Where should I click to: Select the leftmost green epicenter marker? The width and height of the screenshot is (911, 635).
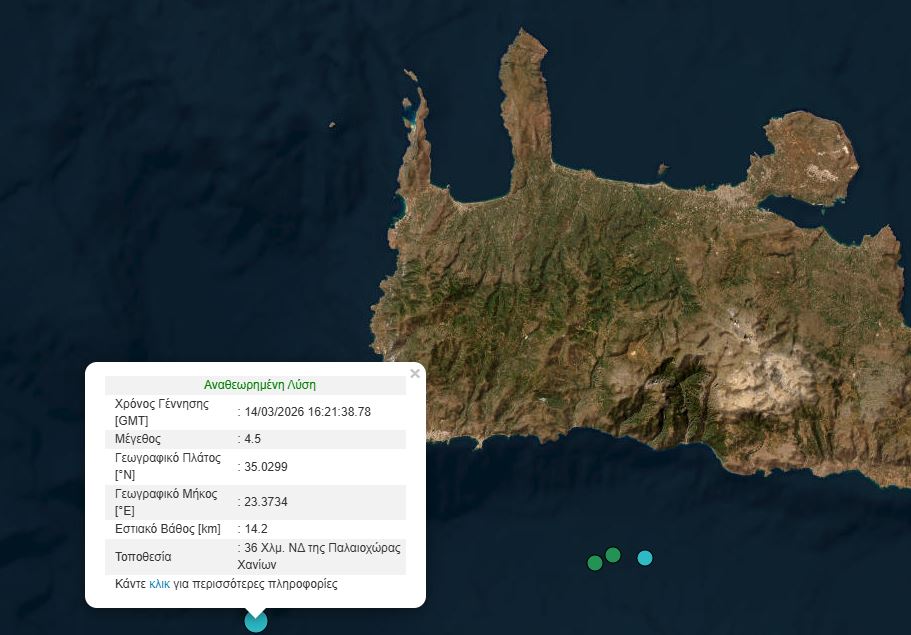coord(593,563)
